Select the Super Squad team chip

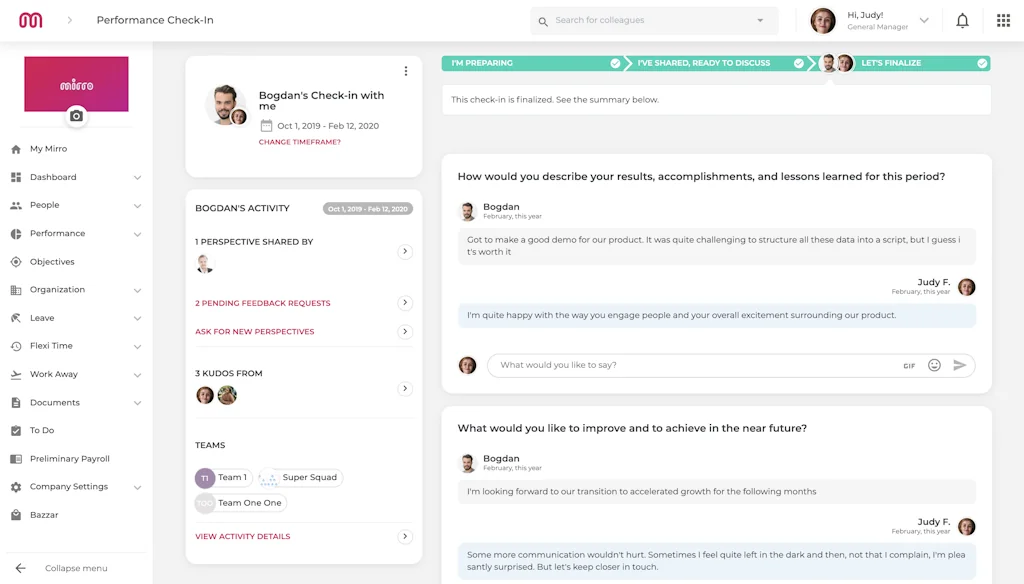(300, 478)
